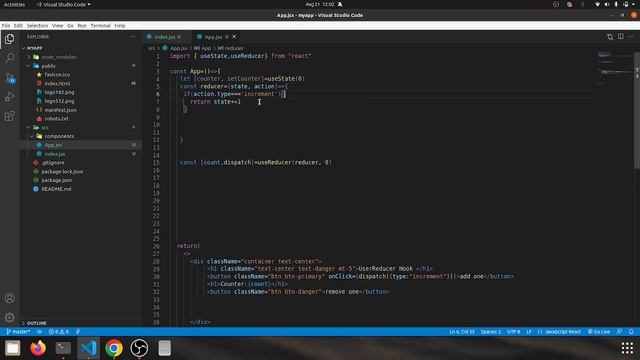This screenshot has width=640, height=360.
Task: Split the editor to the right
Action: pos(620,36)
